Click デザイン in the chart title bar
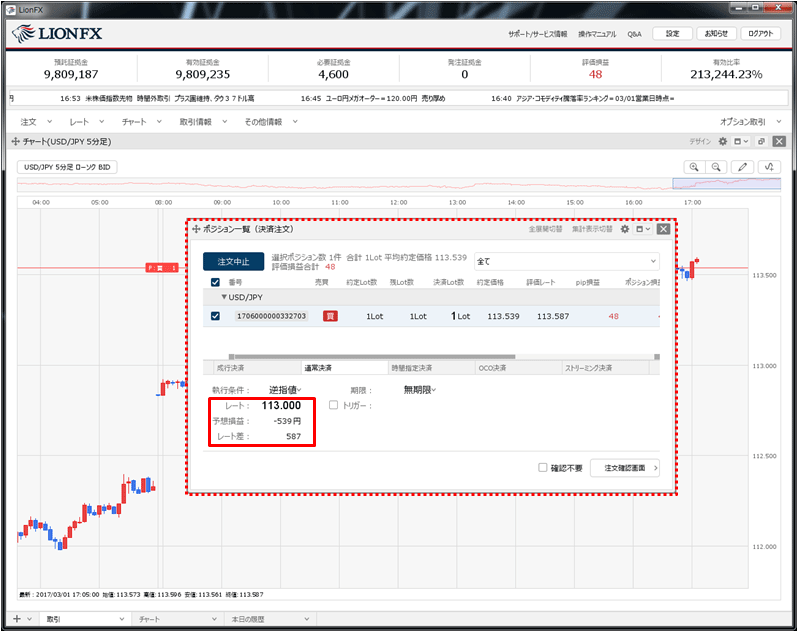 click(700, 141)
